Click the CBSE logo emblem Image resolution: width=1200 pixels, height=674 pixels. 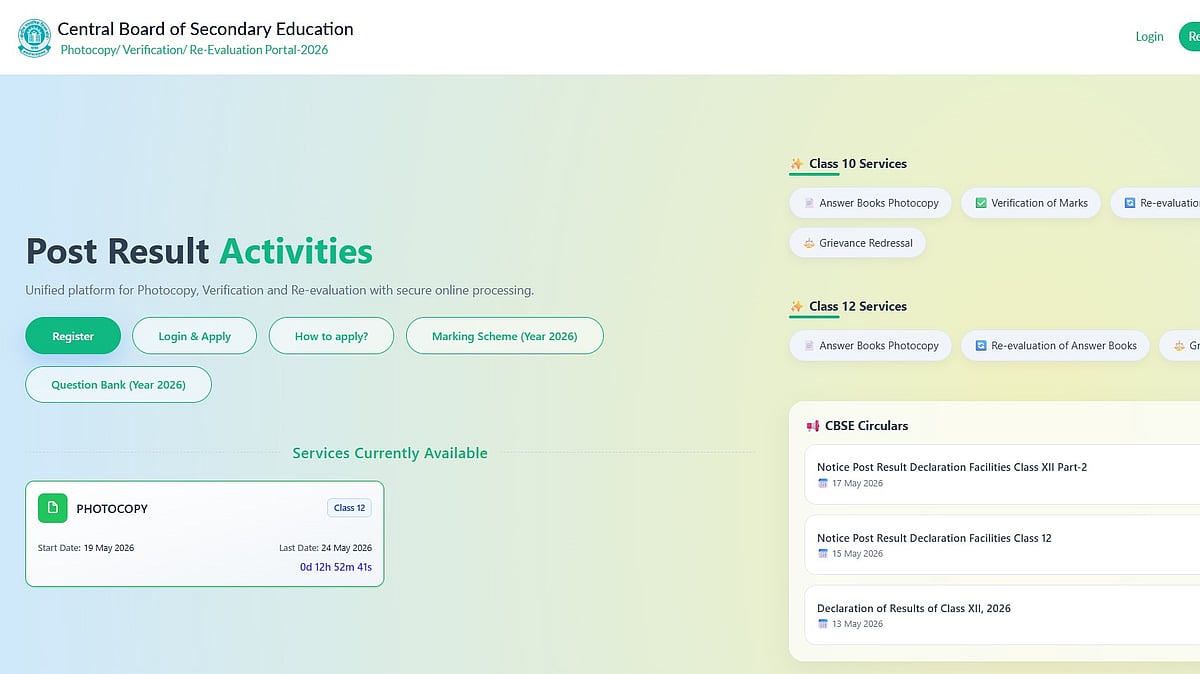[x=33, y=38]
